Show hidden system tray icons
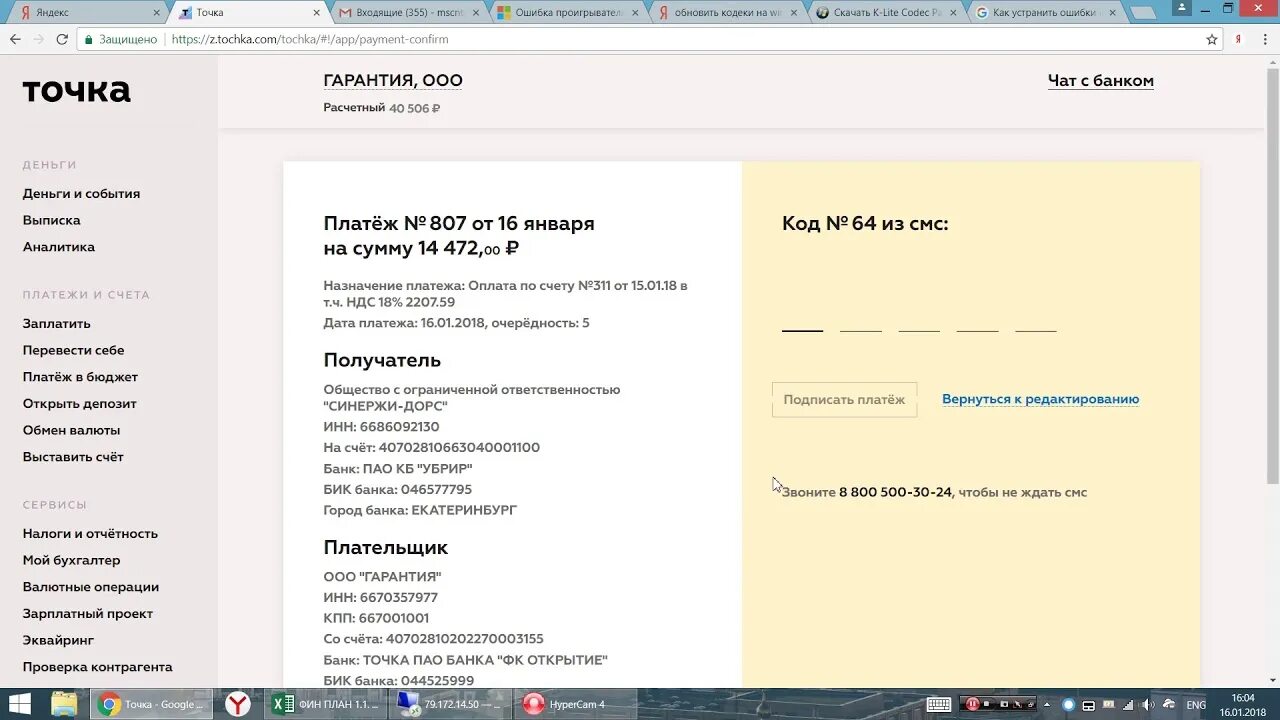This screenshot has height=720, width=1280. pyautogui.click(x=1048, y=704)
